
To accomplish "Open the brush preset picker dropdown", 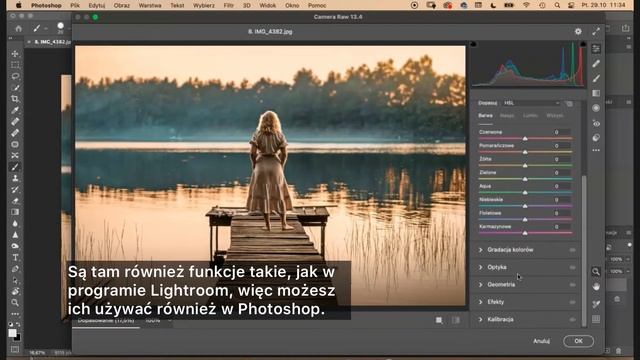I will [x=61, y=28].
